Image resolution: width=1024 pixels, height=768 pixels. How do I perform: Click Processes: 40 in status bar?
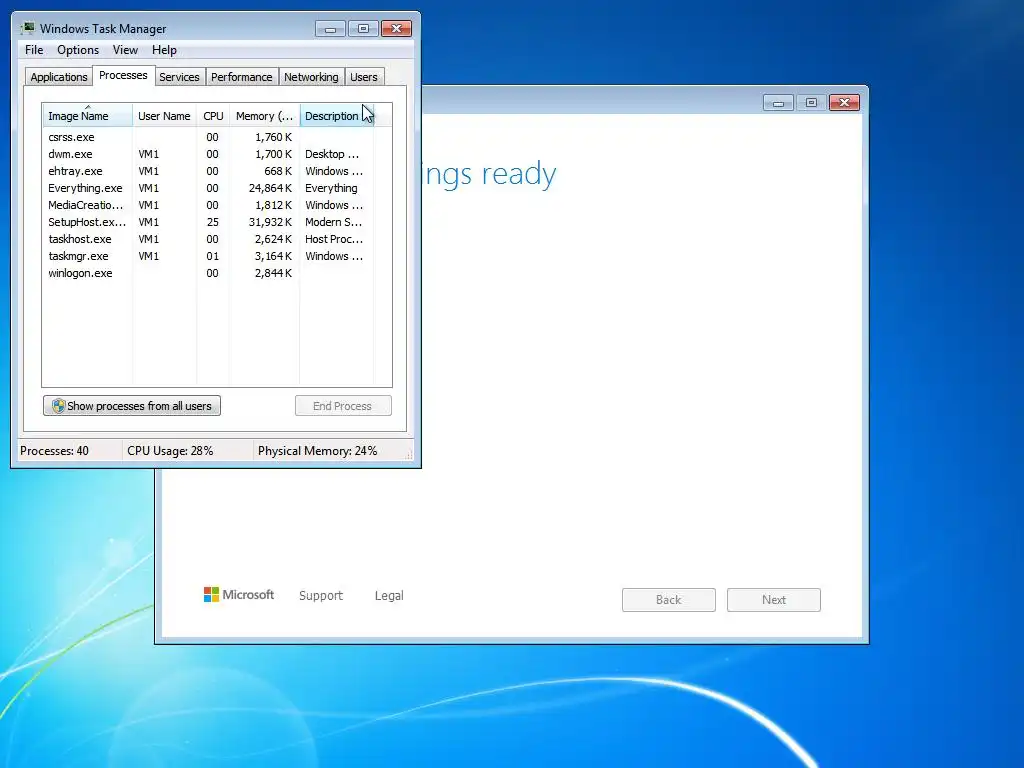(54, 451)
